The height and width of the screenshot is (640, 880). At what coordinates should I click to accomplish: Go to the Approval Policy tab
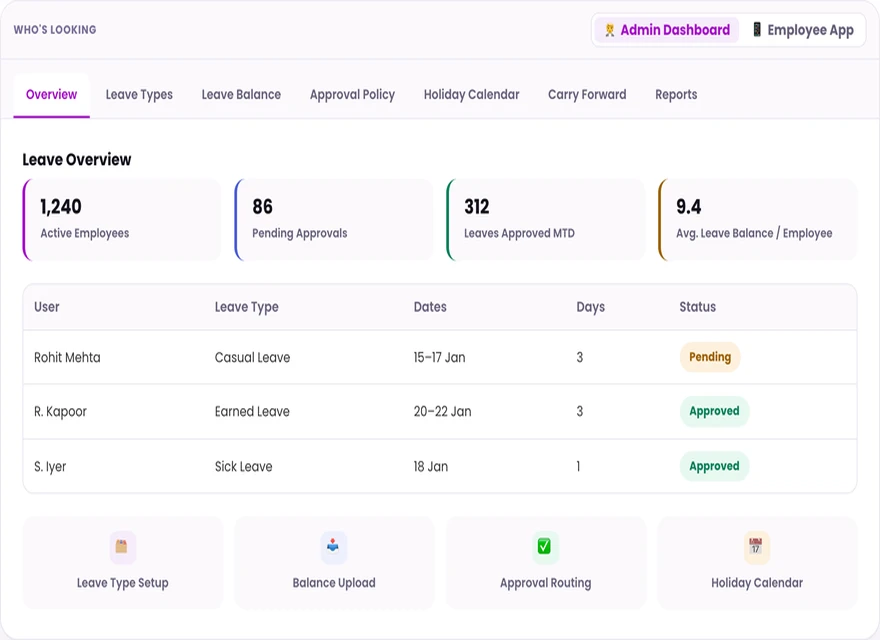(352, 94)
